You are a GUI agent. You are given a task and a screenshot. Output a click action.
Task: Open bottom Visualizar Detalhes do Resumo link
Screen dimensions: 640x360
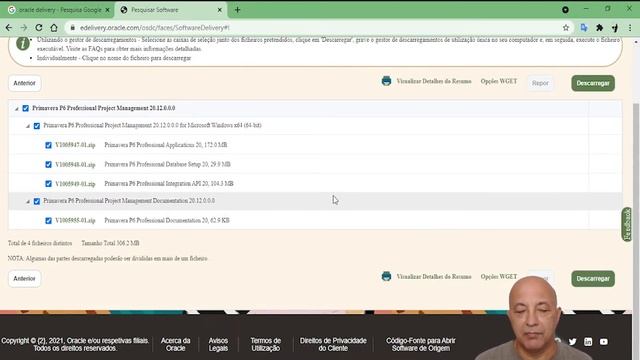click(434, 277)
